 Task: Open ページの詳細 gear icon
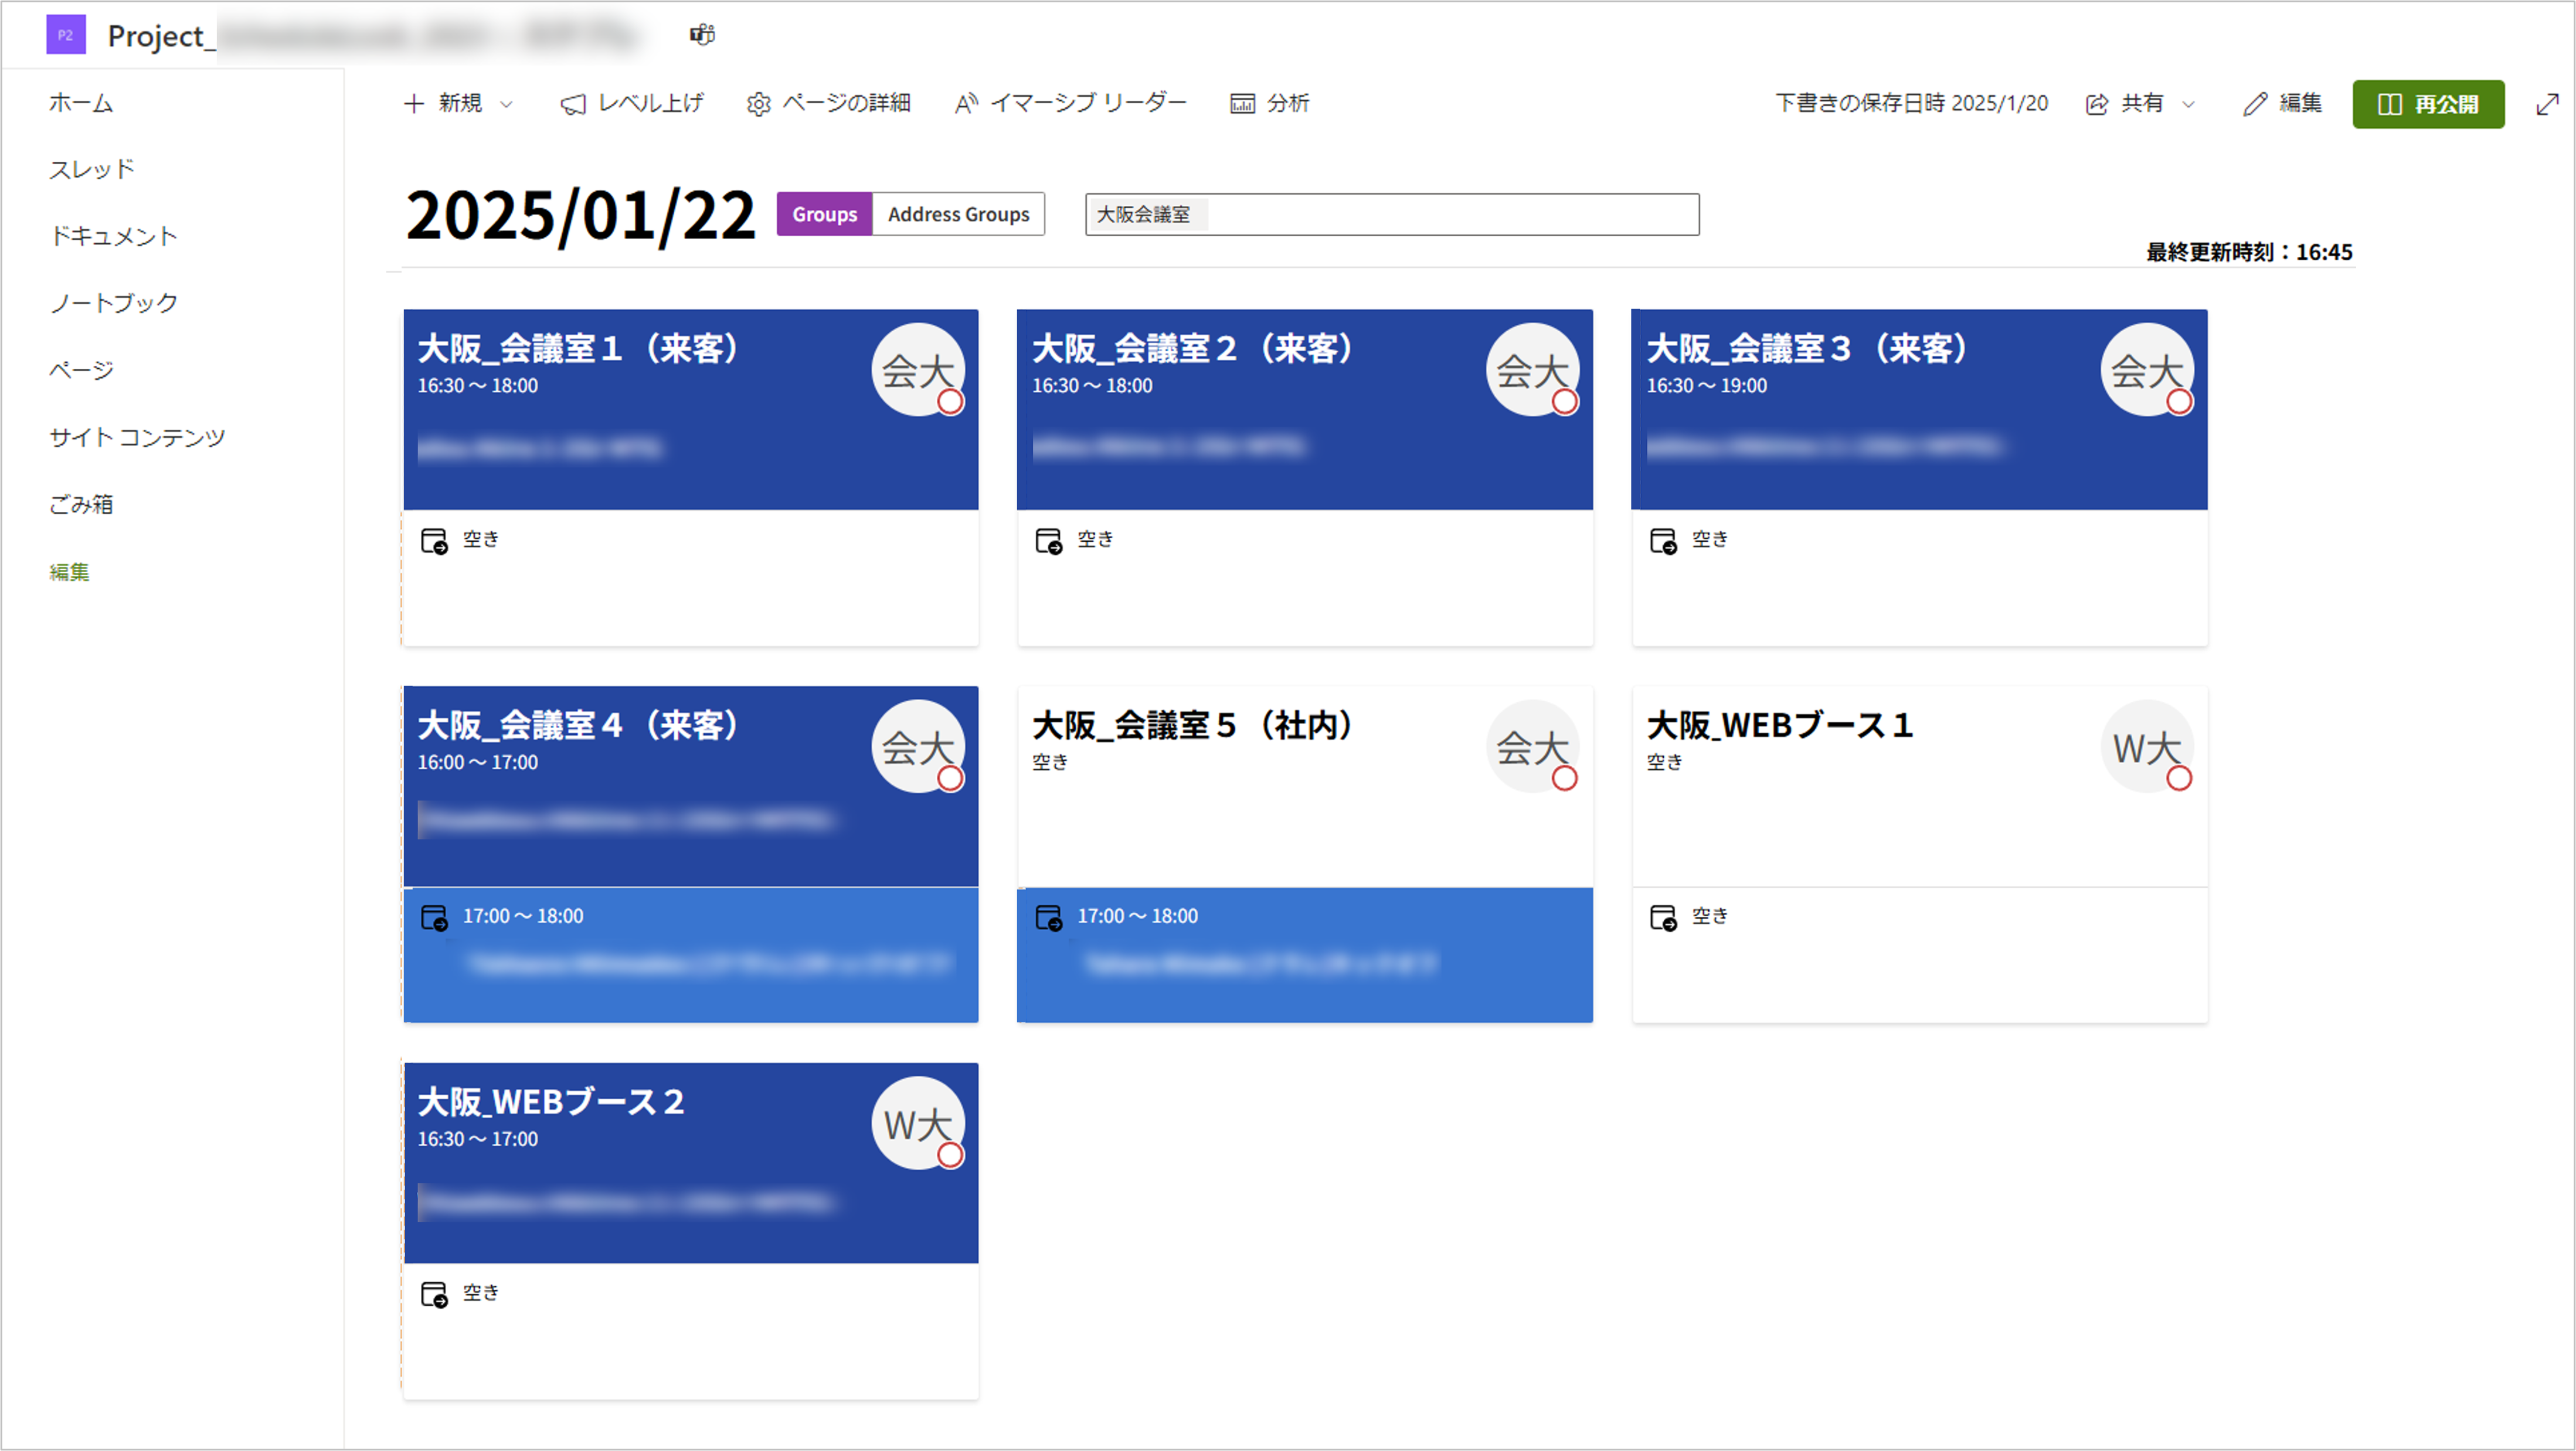pos(758,104)
